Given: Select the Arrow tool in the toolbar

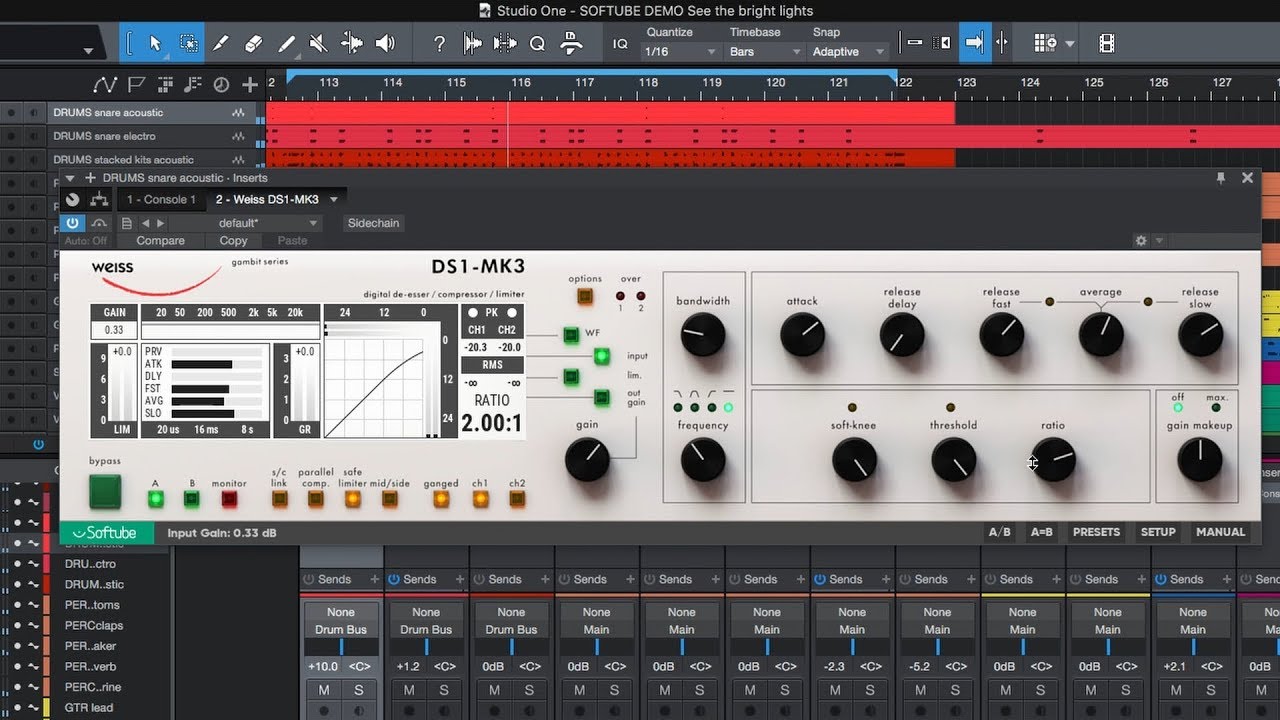Looking at the screenshot, I should [155, 43].
